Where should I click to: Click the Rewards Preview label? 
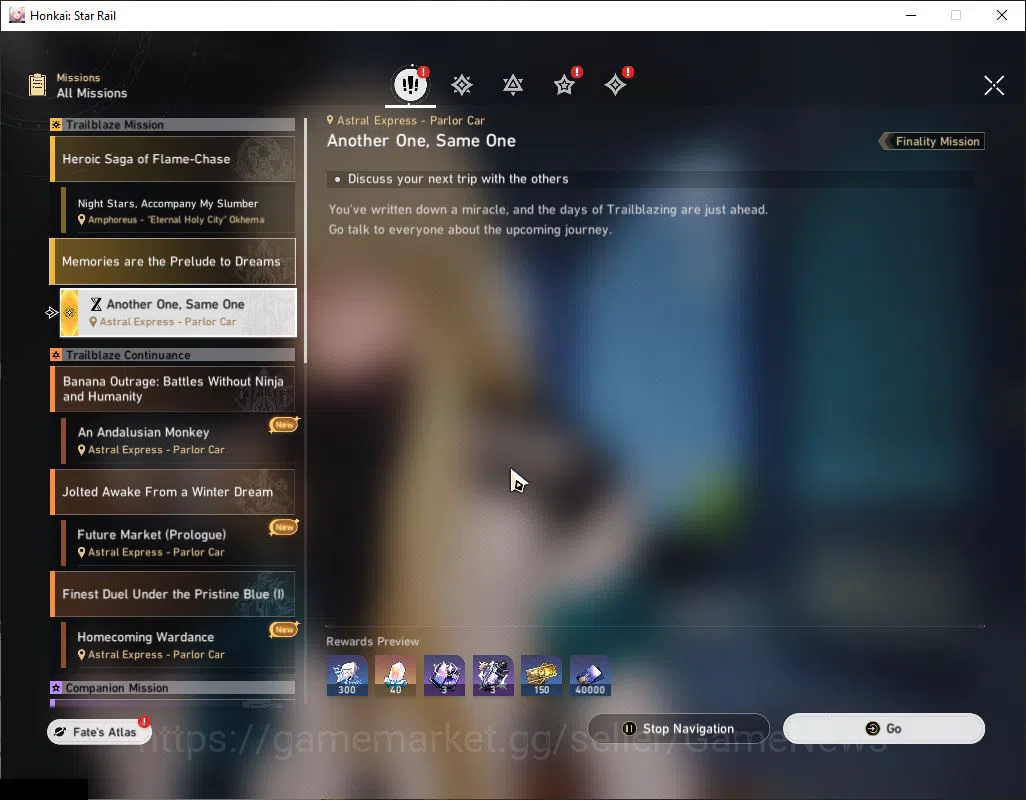tap(373, 642)
